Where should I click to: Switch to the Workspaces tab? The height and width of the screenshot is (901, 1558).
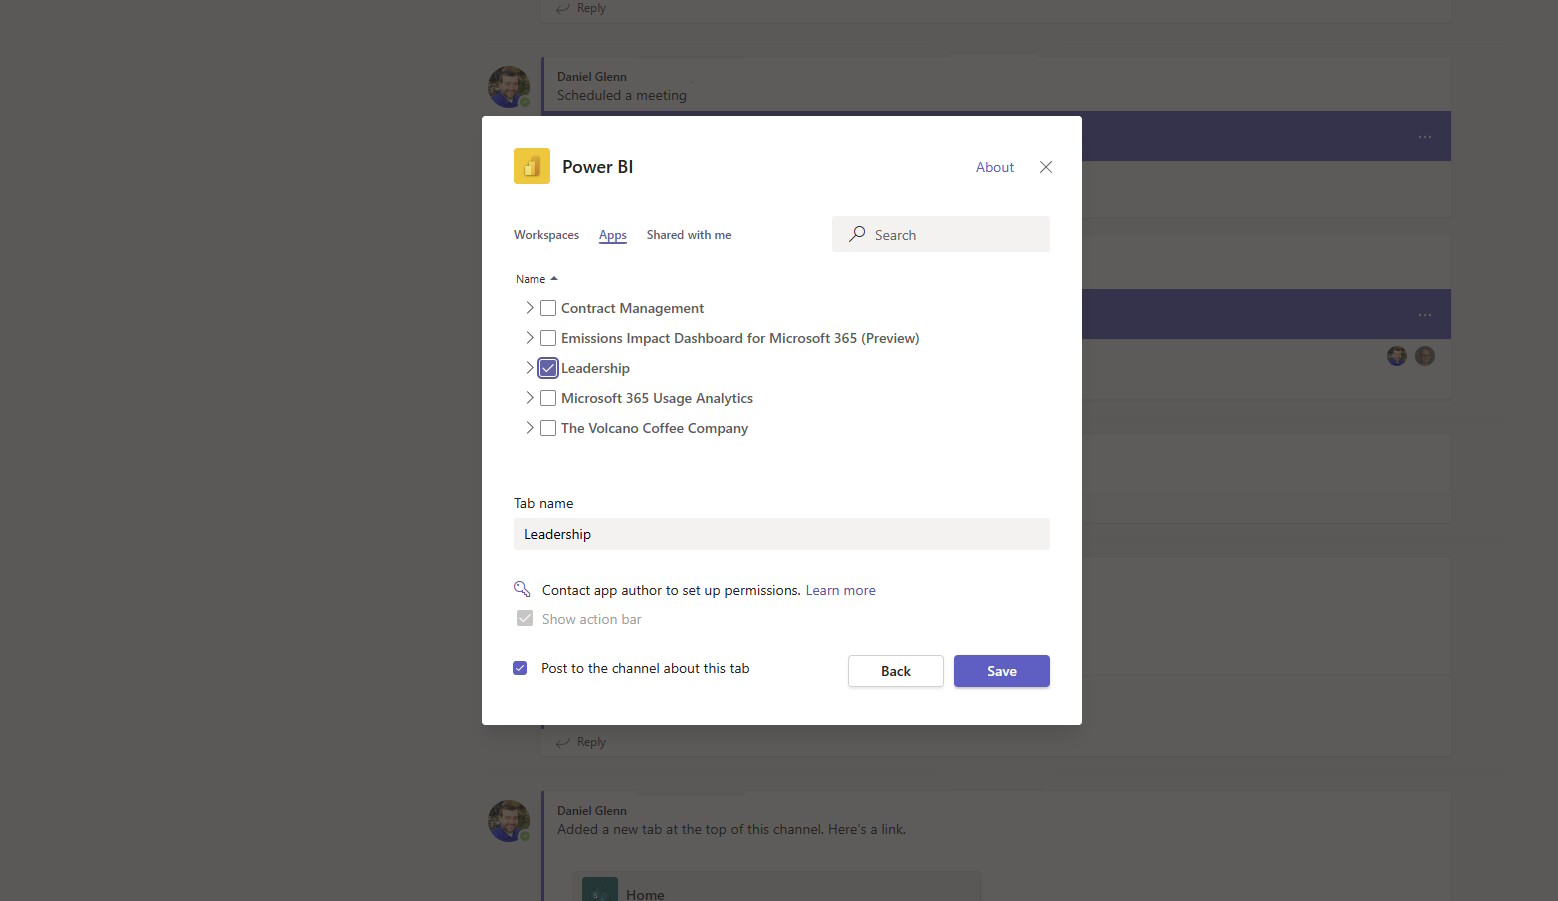[x=546, y=234]
